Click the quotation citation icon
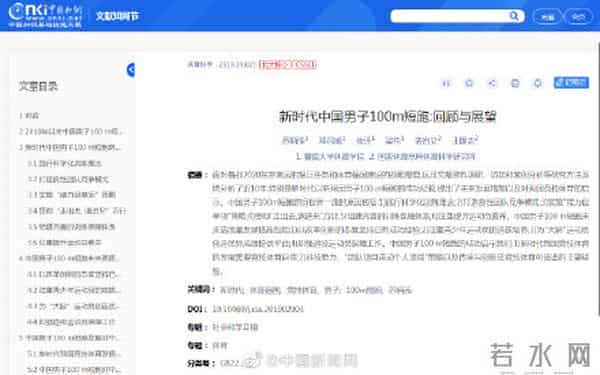 [x=446, y=83]
